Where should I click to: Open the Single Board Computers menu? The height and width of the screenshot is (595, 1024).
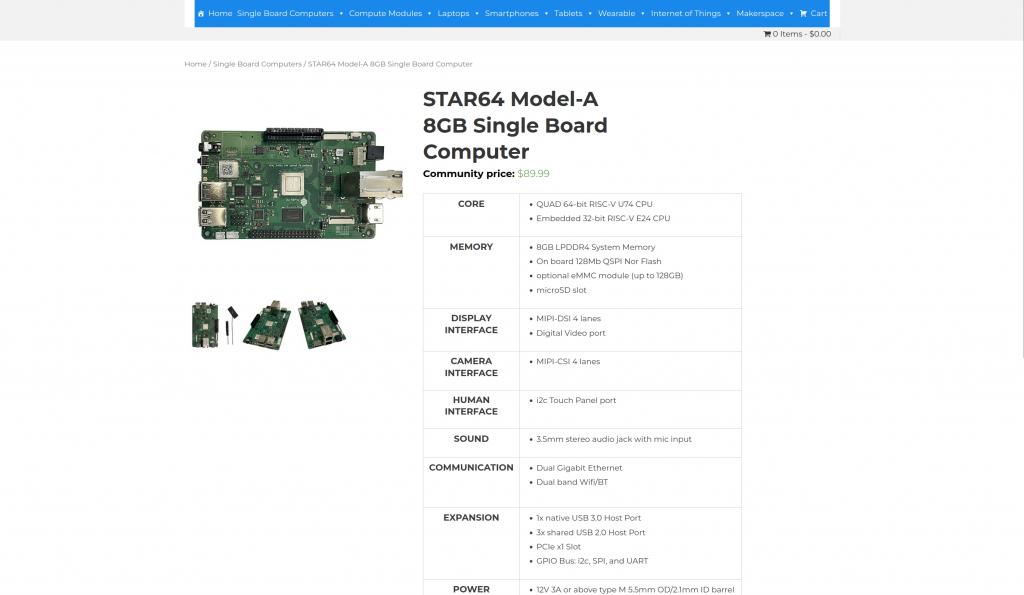[285, 14]
